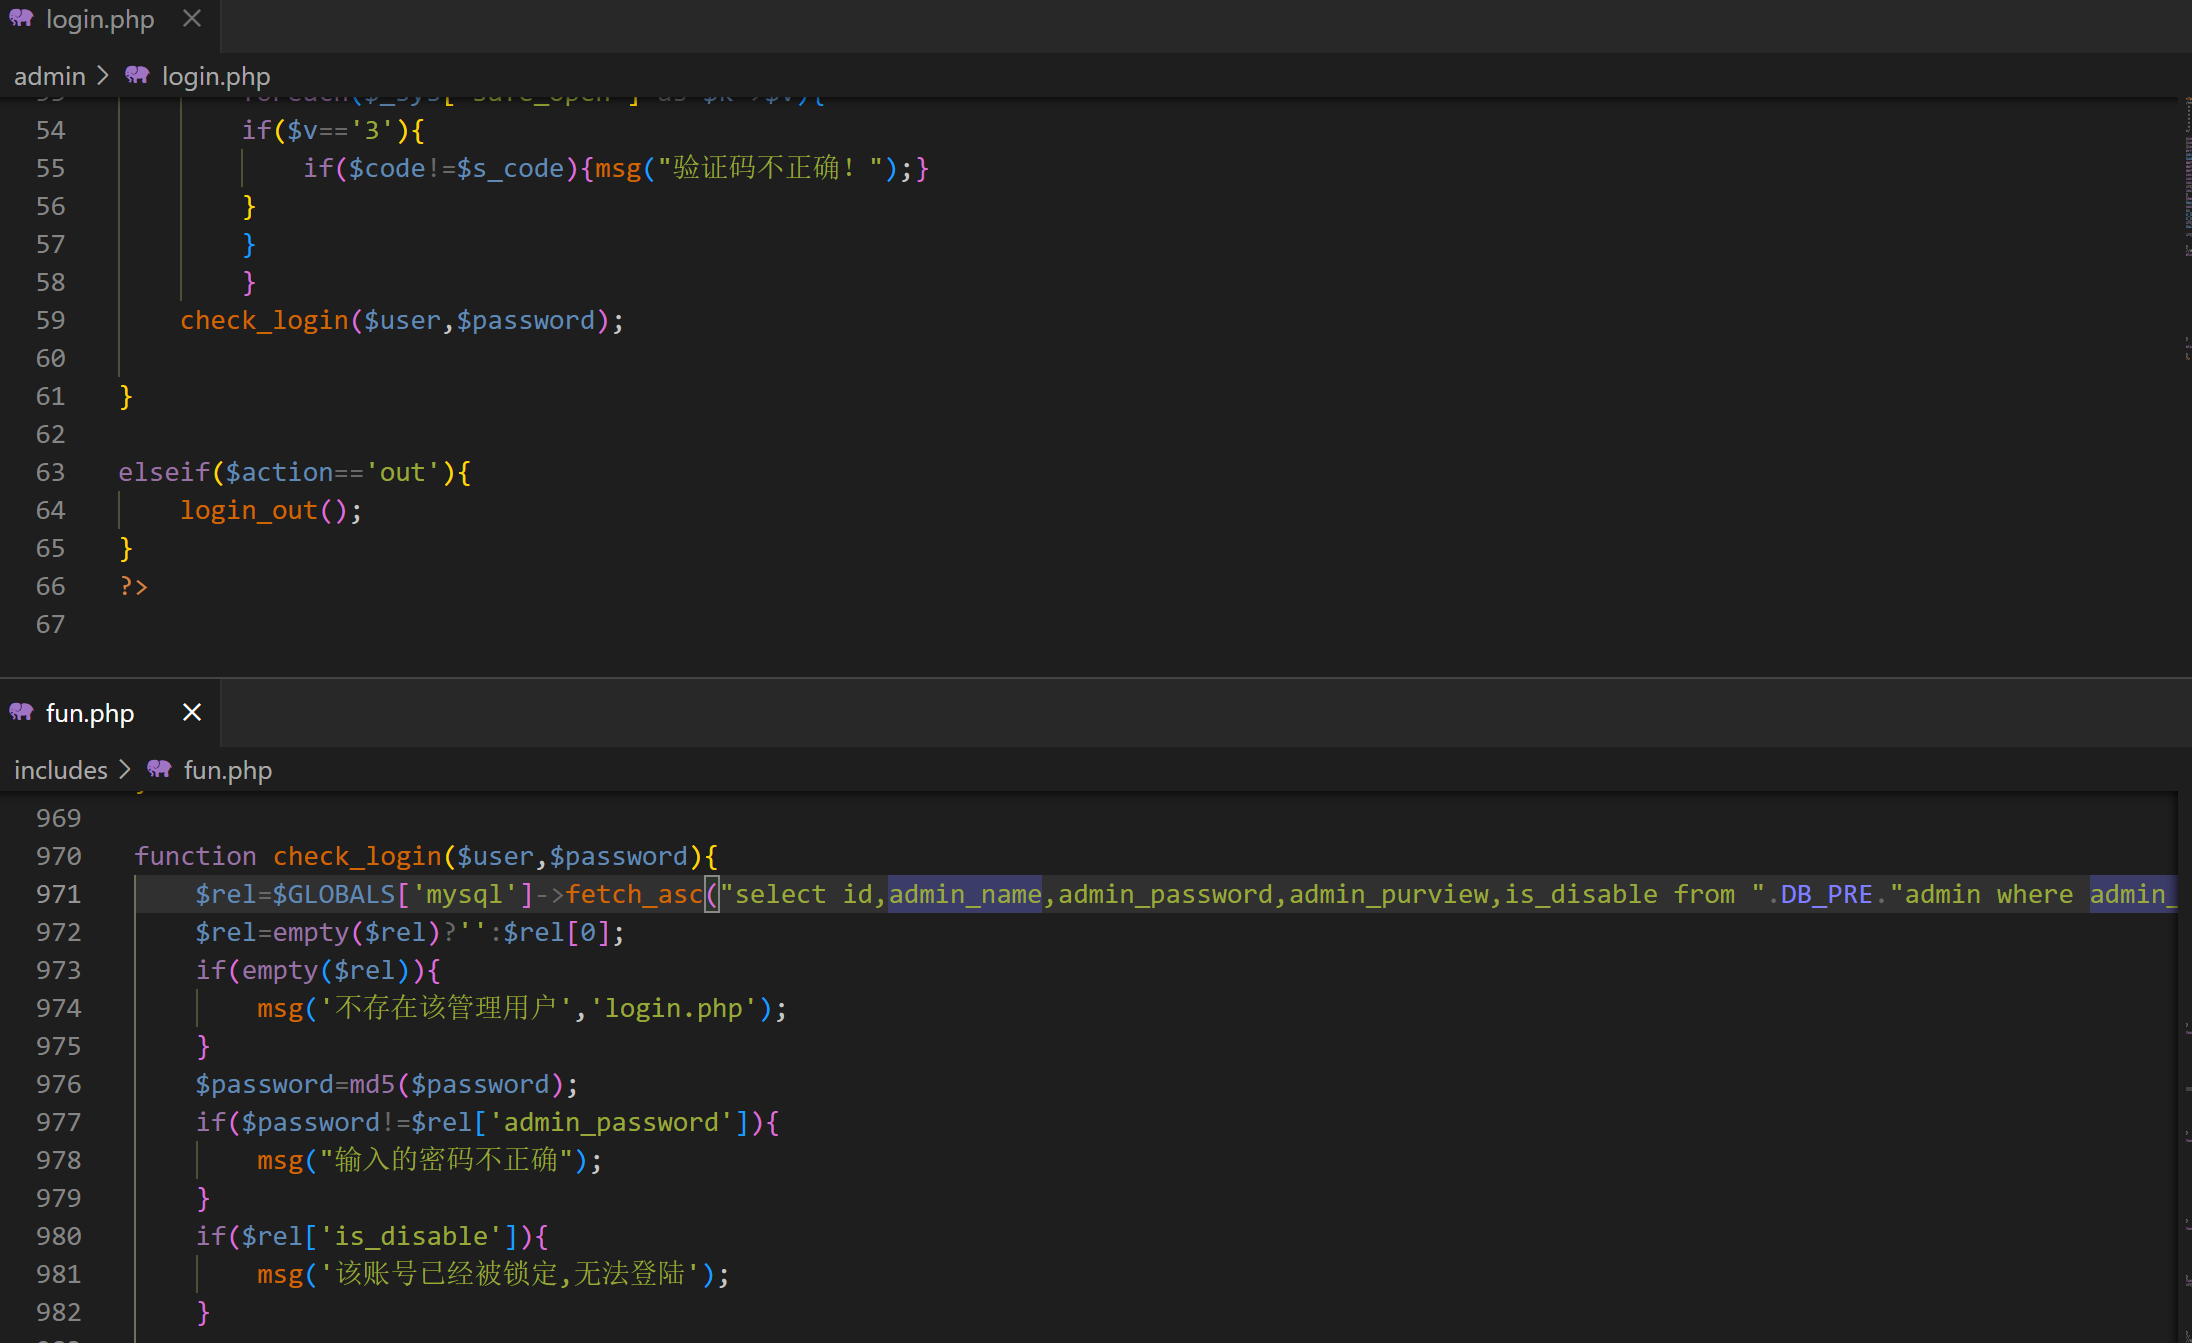Click fetch_asc method name on line 971
The width and height of the screenshot is (2192, 1343).
(634, 894)
